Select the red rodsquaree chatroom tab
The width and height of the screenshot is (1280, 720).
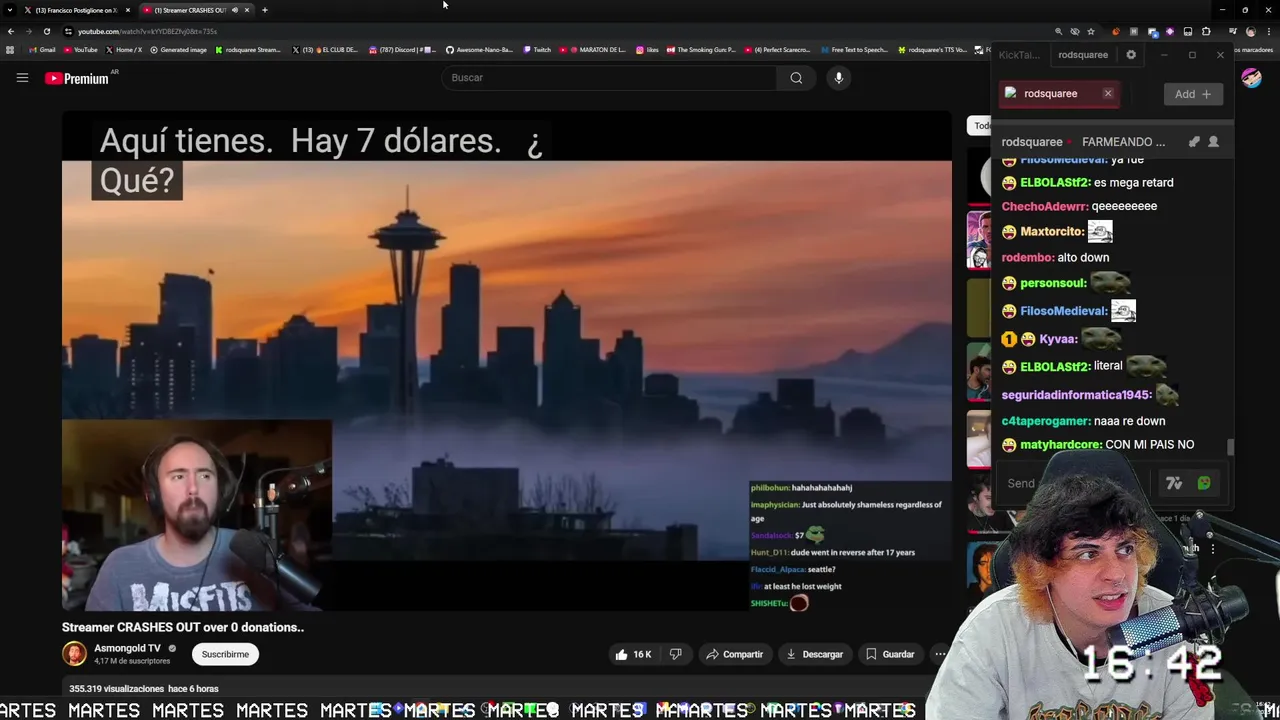point(1058,94)
